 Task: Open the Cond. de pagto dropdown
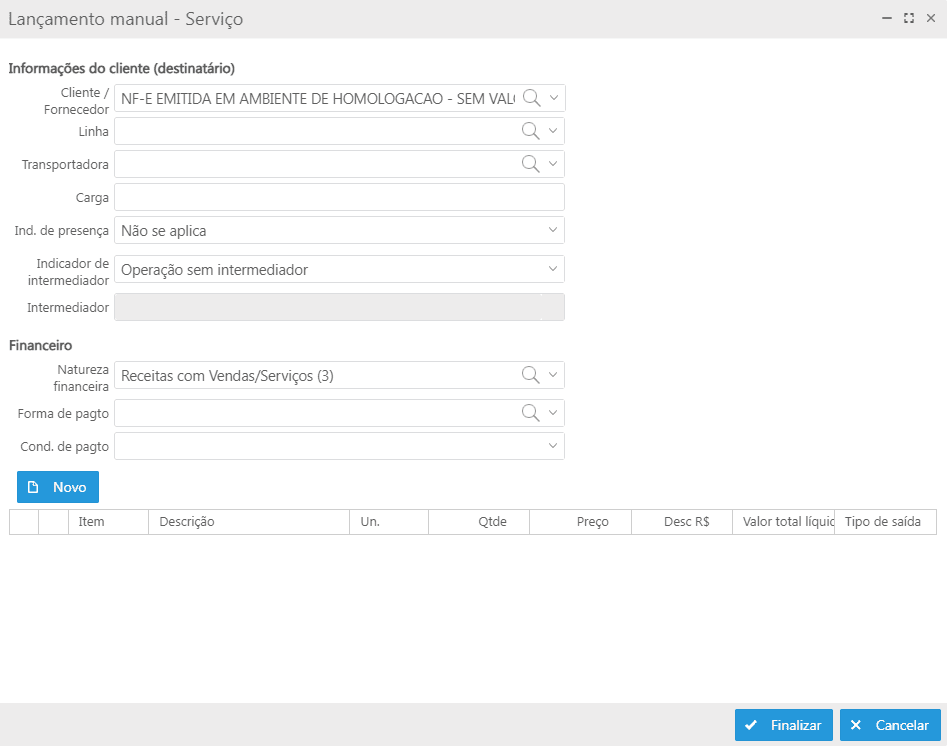tap(339, 446)
